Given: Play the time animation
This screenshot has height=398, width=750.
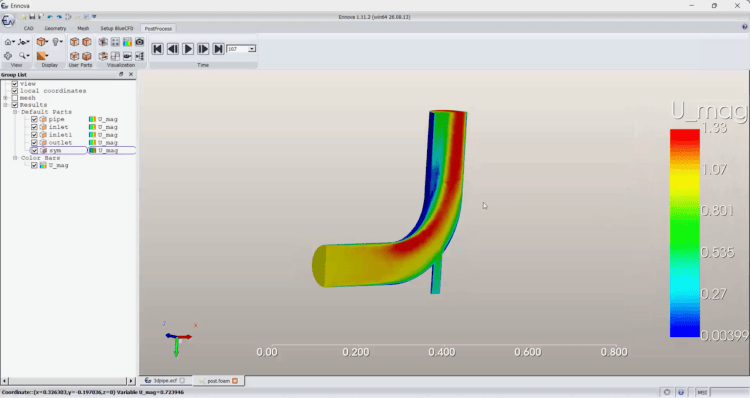Looking at the screenshot, I should (188, 49).
